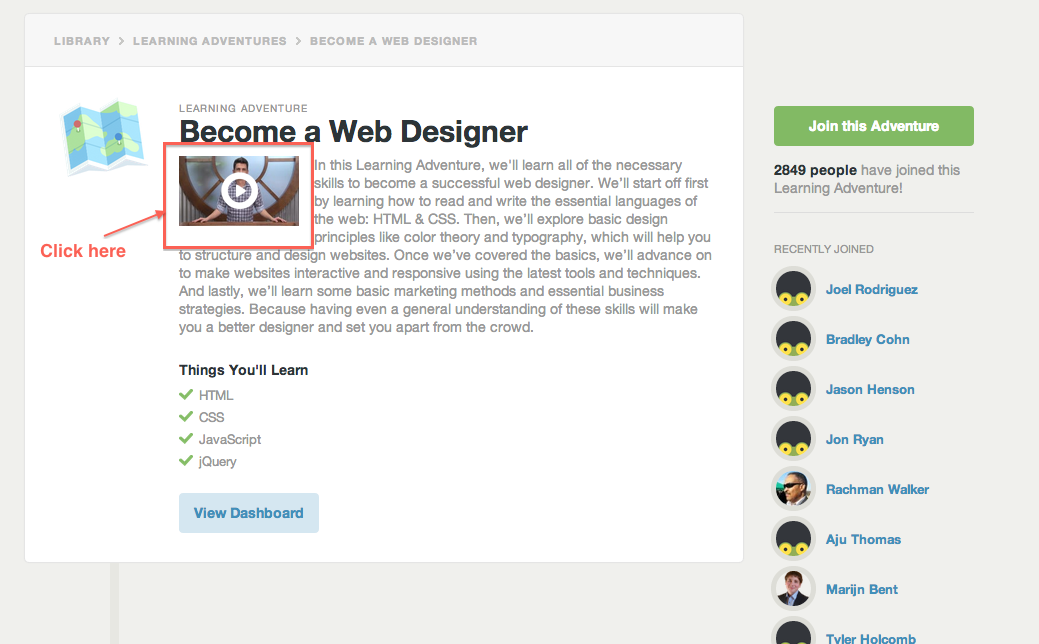
Task: Click the green checkmark beside CSS
Action: coord(185,416)
